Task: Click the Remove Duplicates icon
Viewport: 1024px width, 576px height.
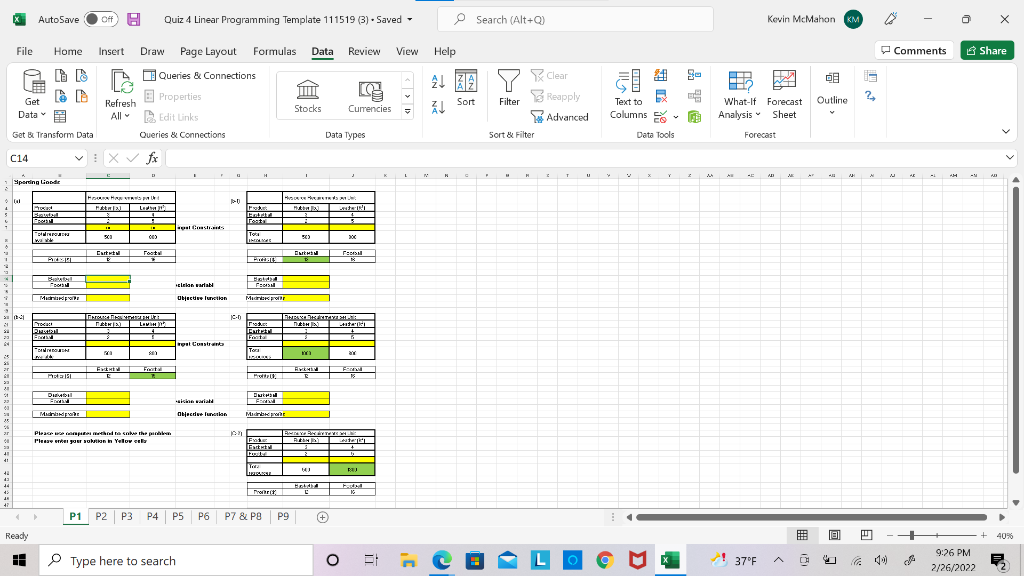Action: pos(661,97)
